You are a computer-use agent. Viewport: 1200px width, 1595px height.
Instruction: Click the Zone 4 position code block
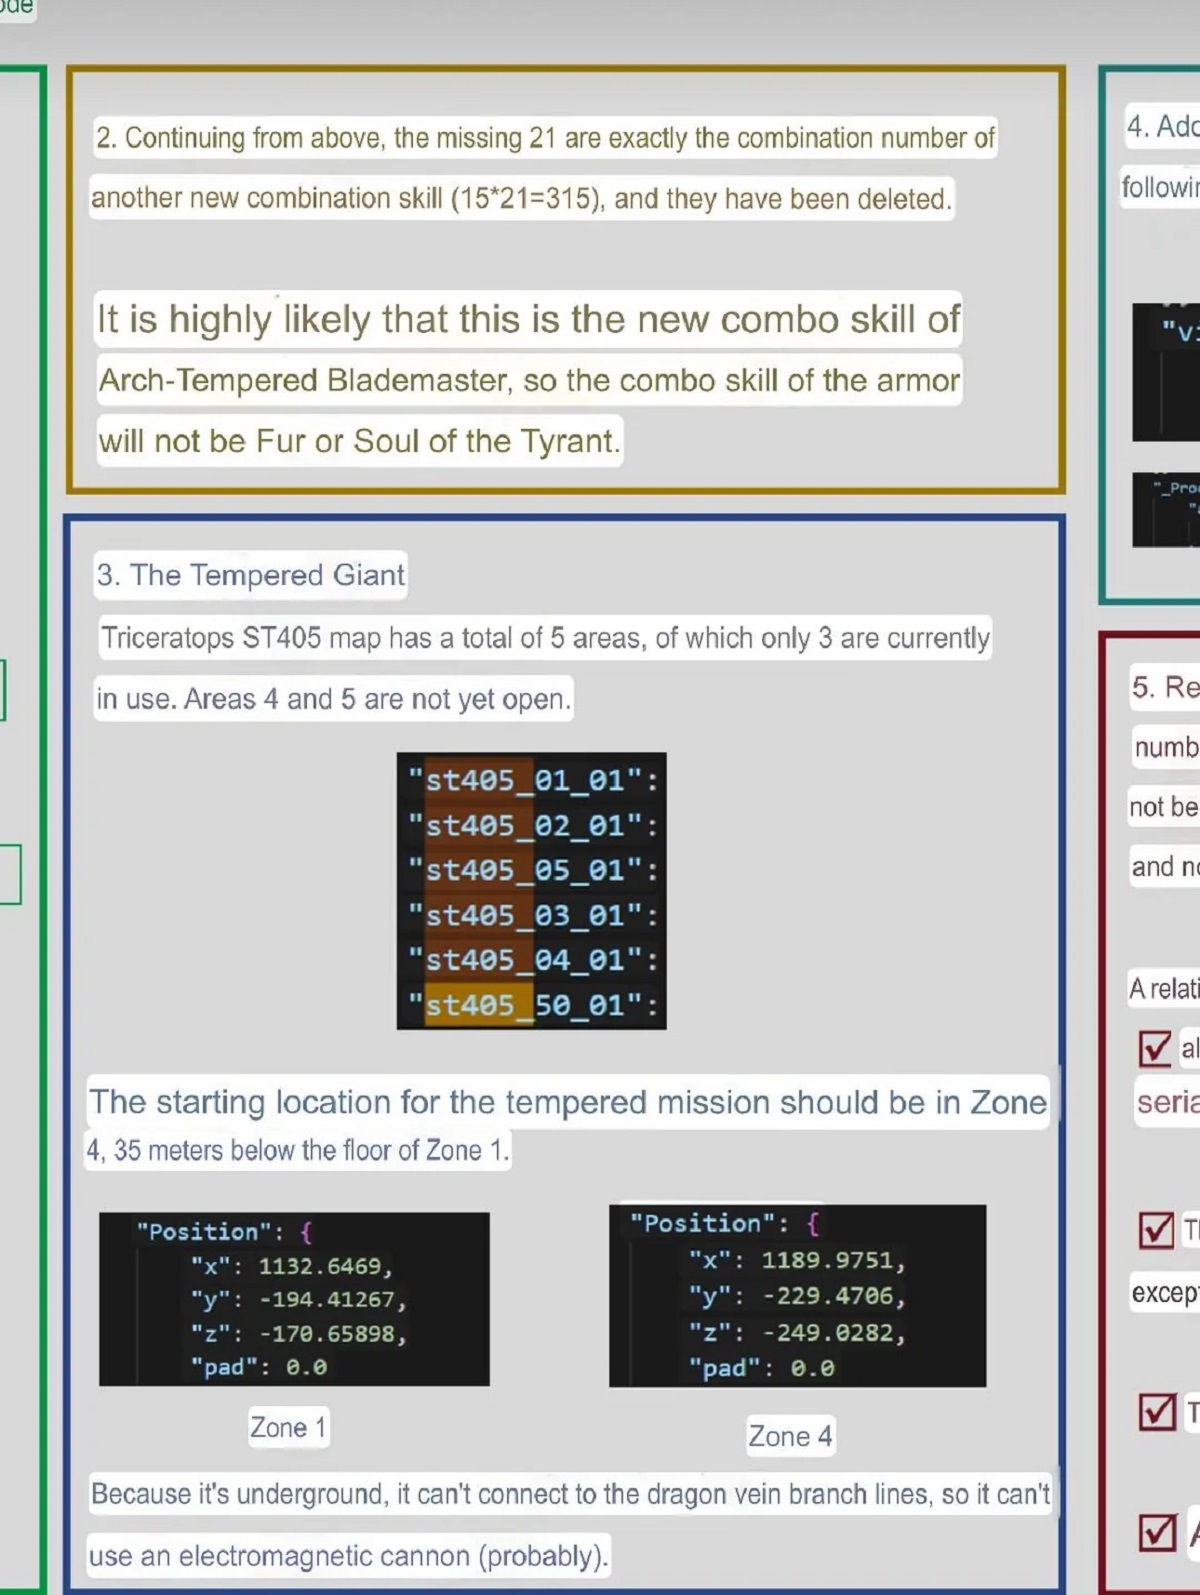pos(797,1295)
